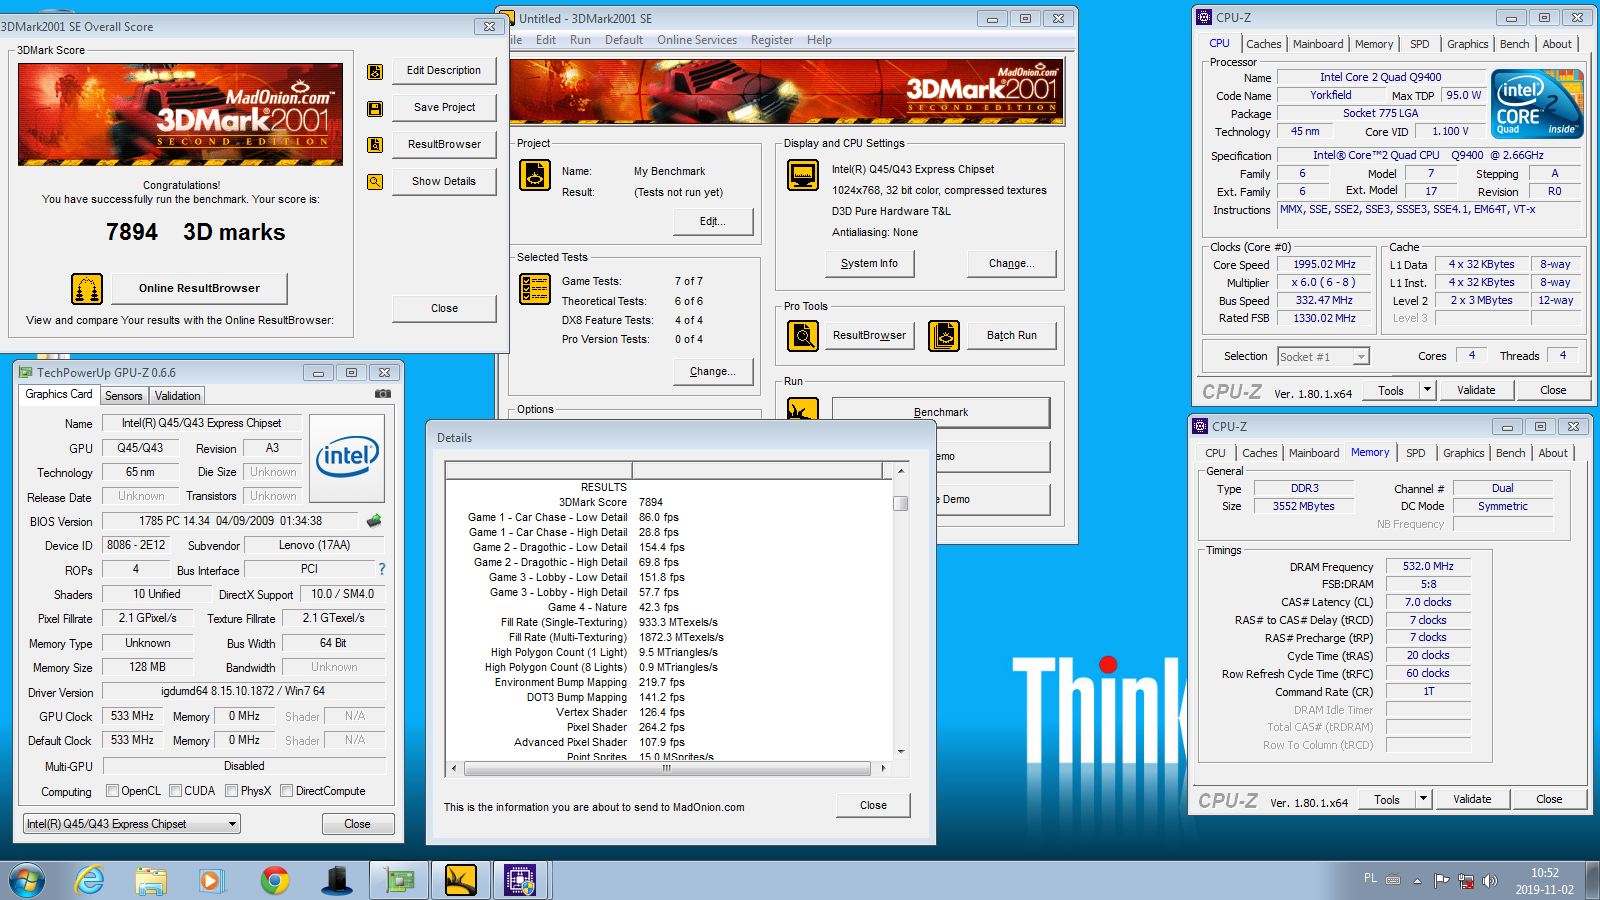Enable the CUDA checkbox in GPU-Z
Viewport: 1600px width, 900px height.
[176, 791]
